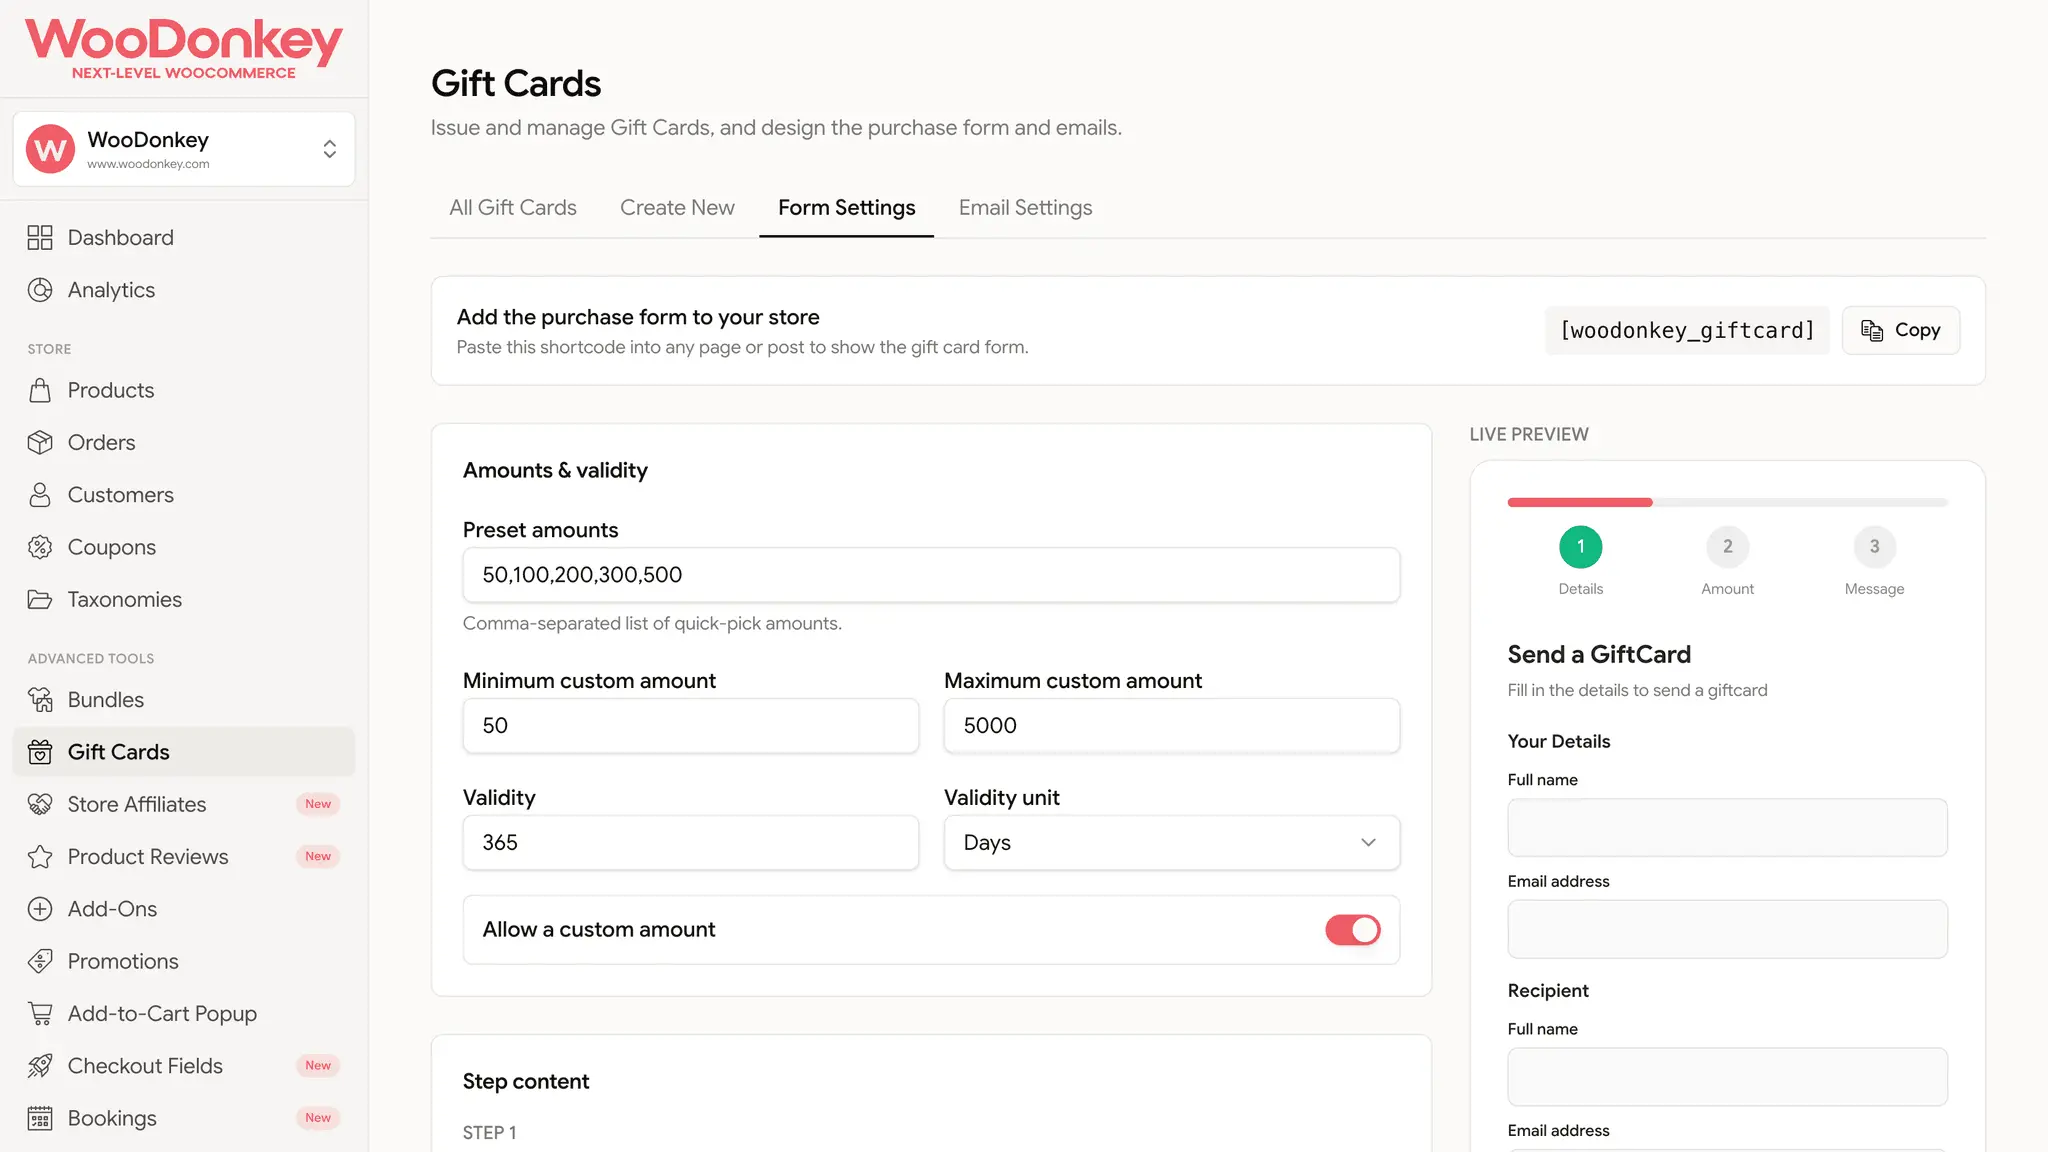Viewport: 2048px width, 1152px height.
Task: Expand the WooDonkey store switcher chevron
Action: [330, 149]
